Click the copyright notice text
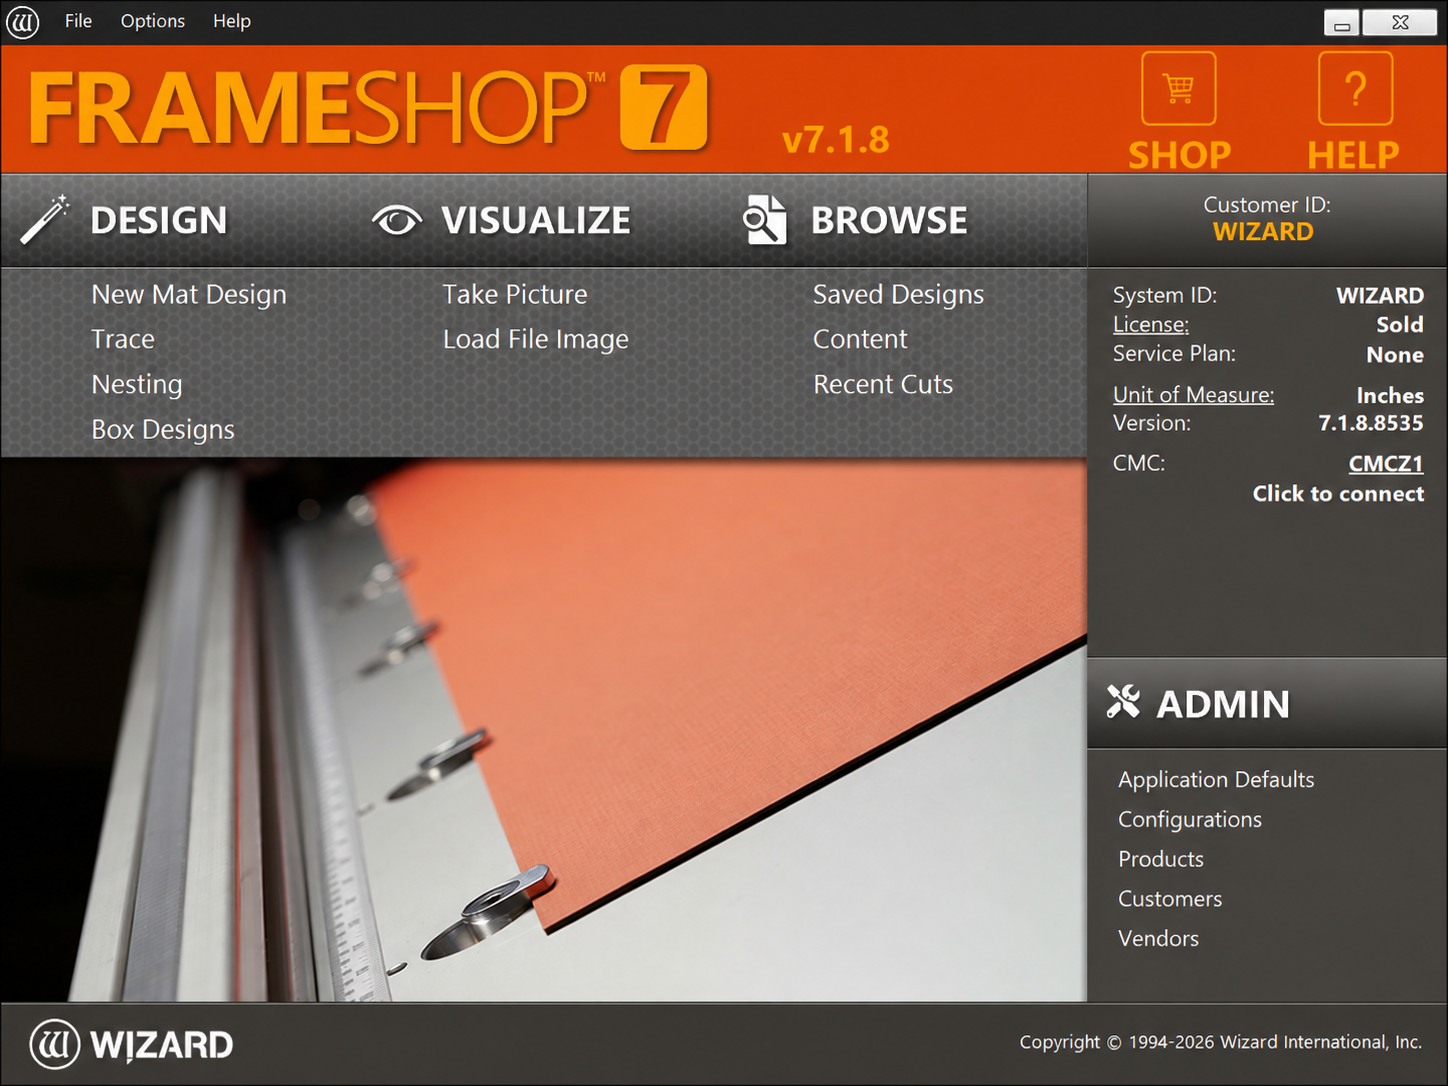 click(1221, 1042)
